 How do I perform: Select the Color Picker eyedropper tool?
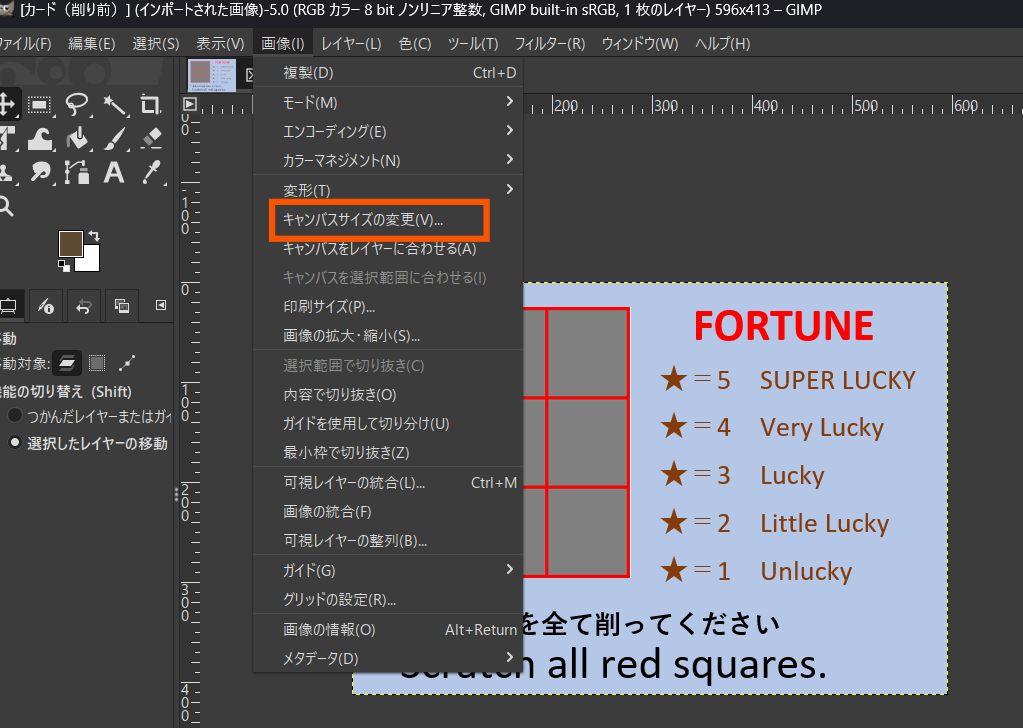tap(150, 172)
